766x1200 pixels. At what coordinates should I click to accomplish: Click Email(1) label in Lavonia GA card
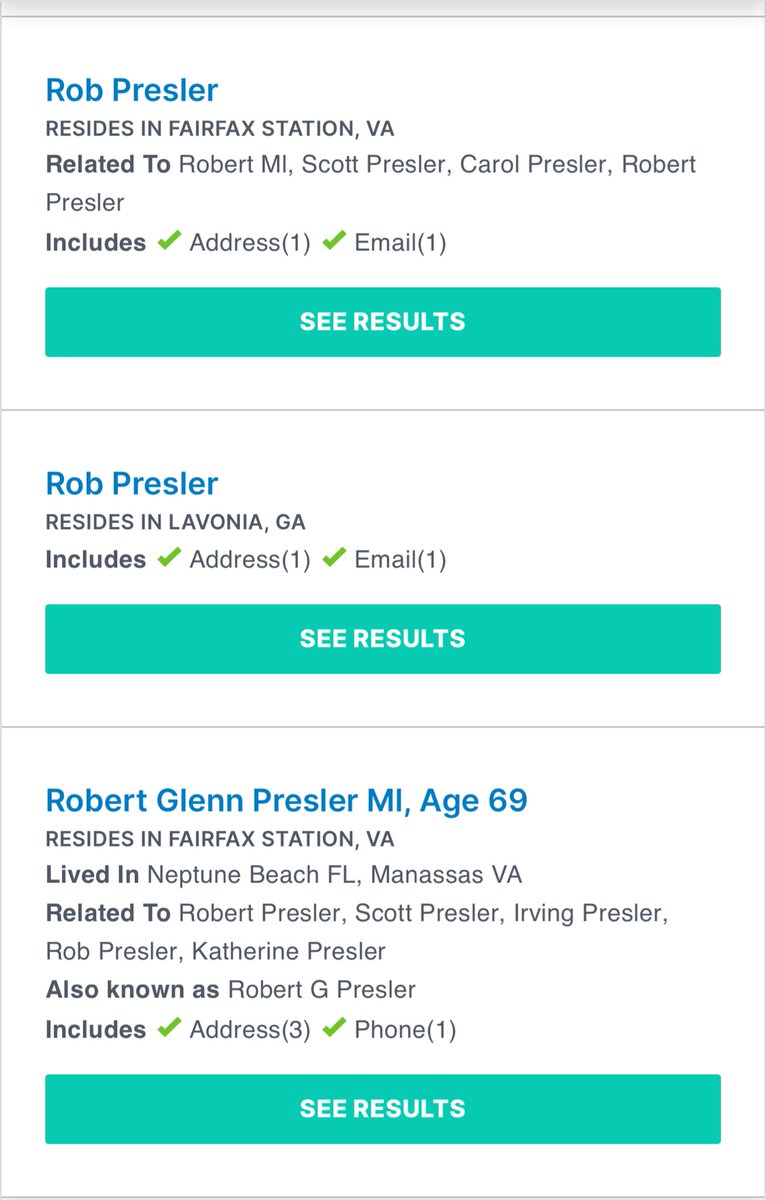coord(400,560)
